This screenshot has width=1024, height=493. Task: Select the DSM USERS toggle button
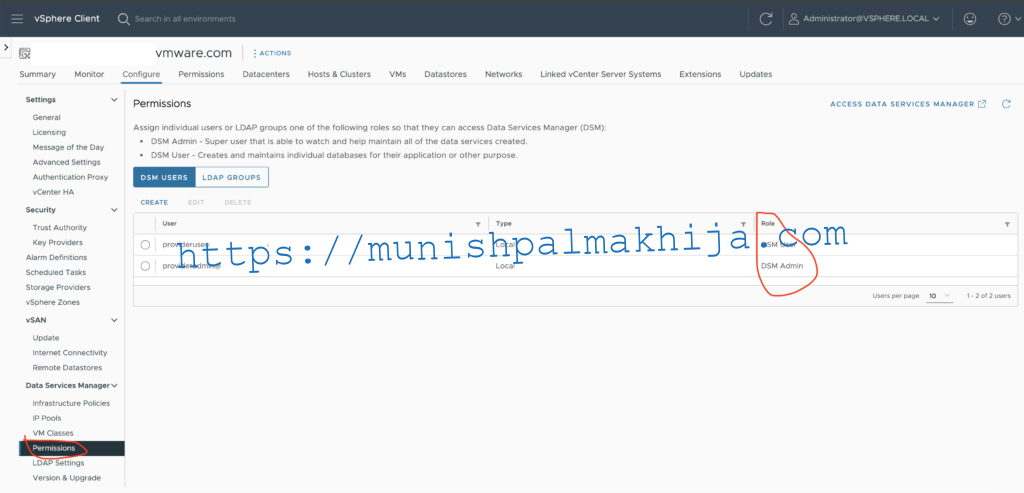(x=165, y=178)
